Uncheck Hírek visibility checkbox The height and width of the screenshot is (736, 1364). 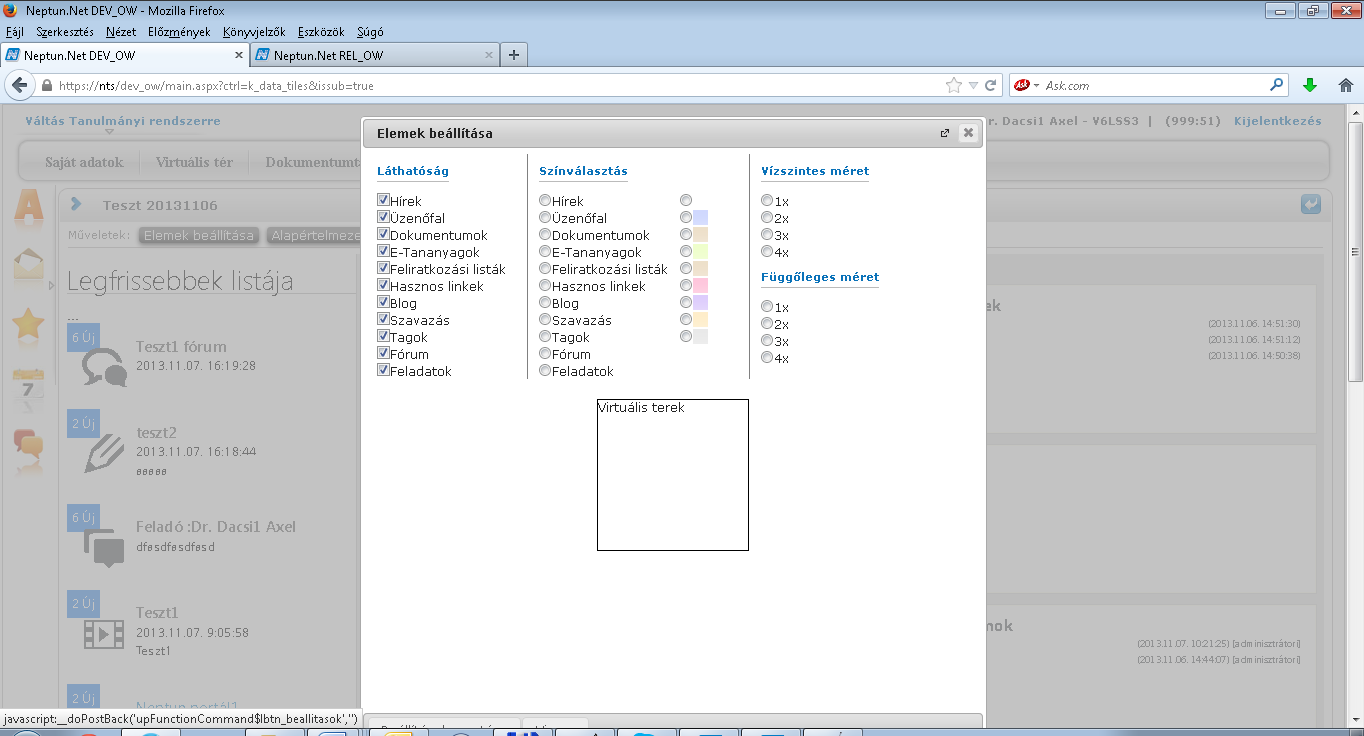(x=383, y=201)
